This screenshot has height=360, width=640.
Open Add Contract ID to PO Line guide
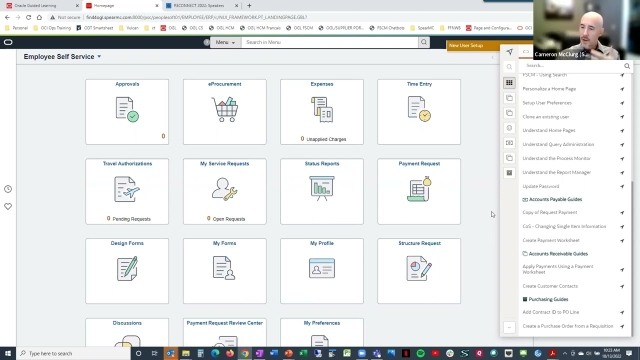(x=551, y=312)
